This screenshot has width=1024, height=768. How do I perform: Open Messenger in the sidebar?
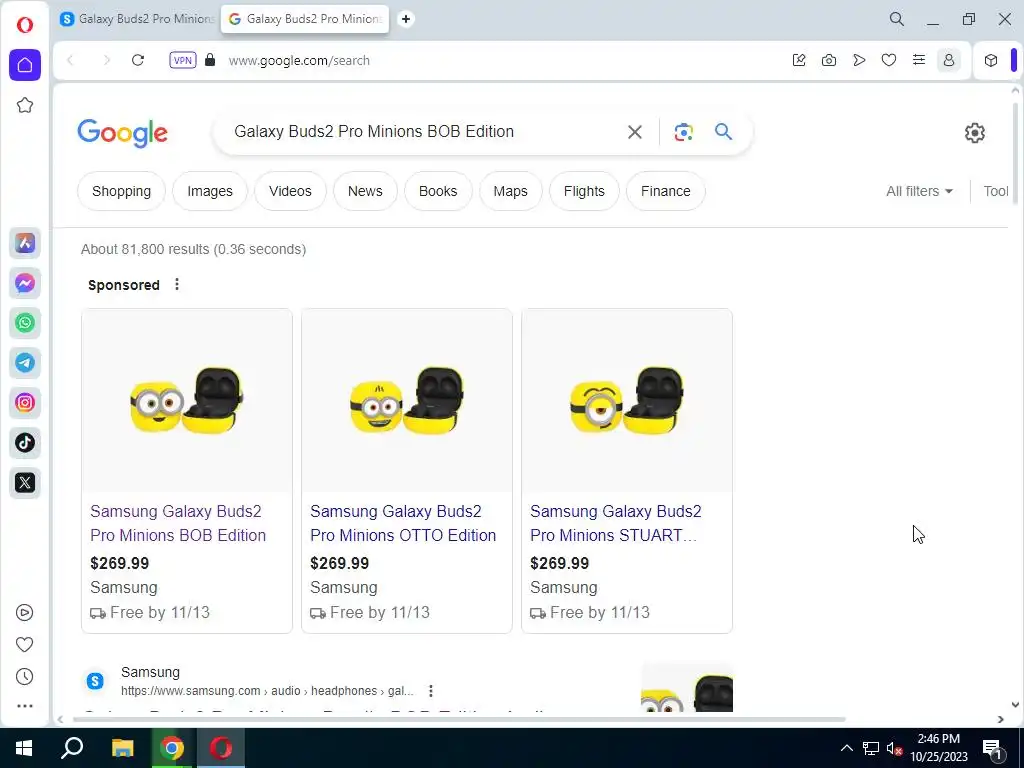(x=25, y=283)
